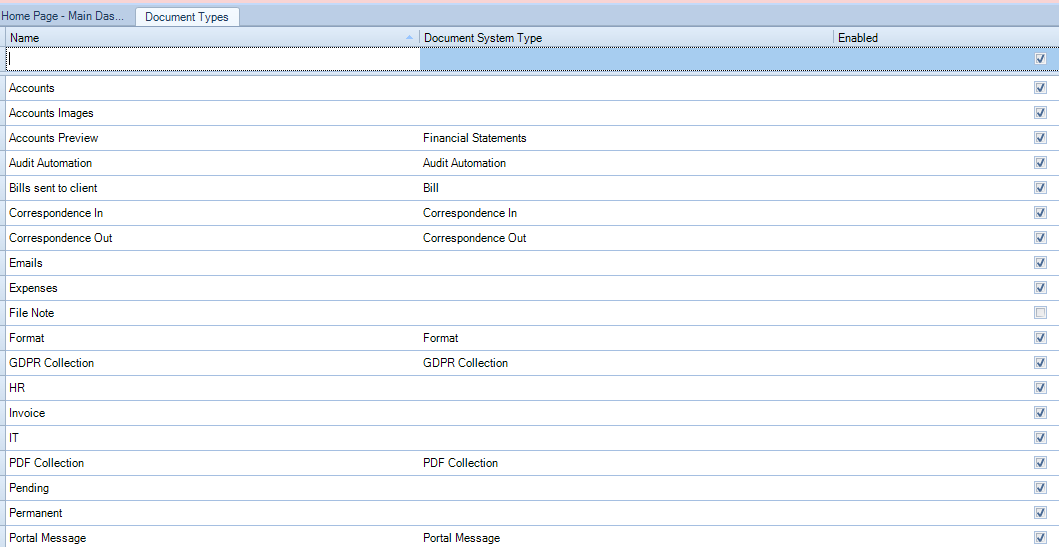Select the Bills sent to client row
This screenshot has width=1059, height=547.
point(532,188)
